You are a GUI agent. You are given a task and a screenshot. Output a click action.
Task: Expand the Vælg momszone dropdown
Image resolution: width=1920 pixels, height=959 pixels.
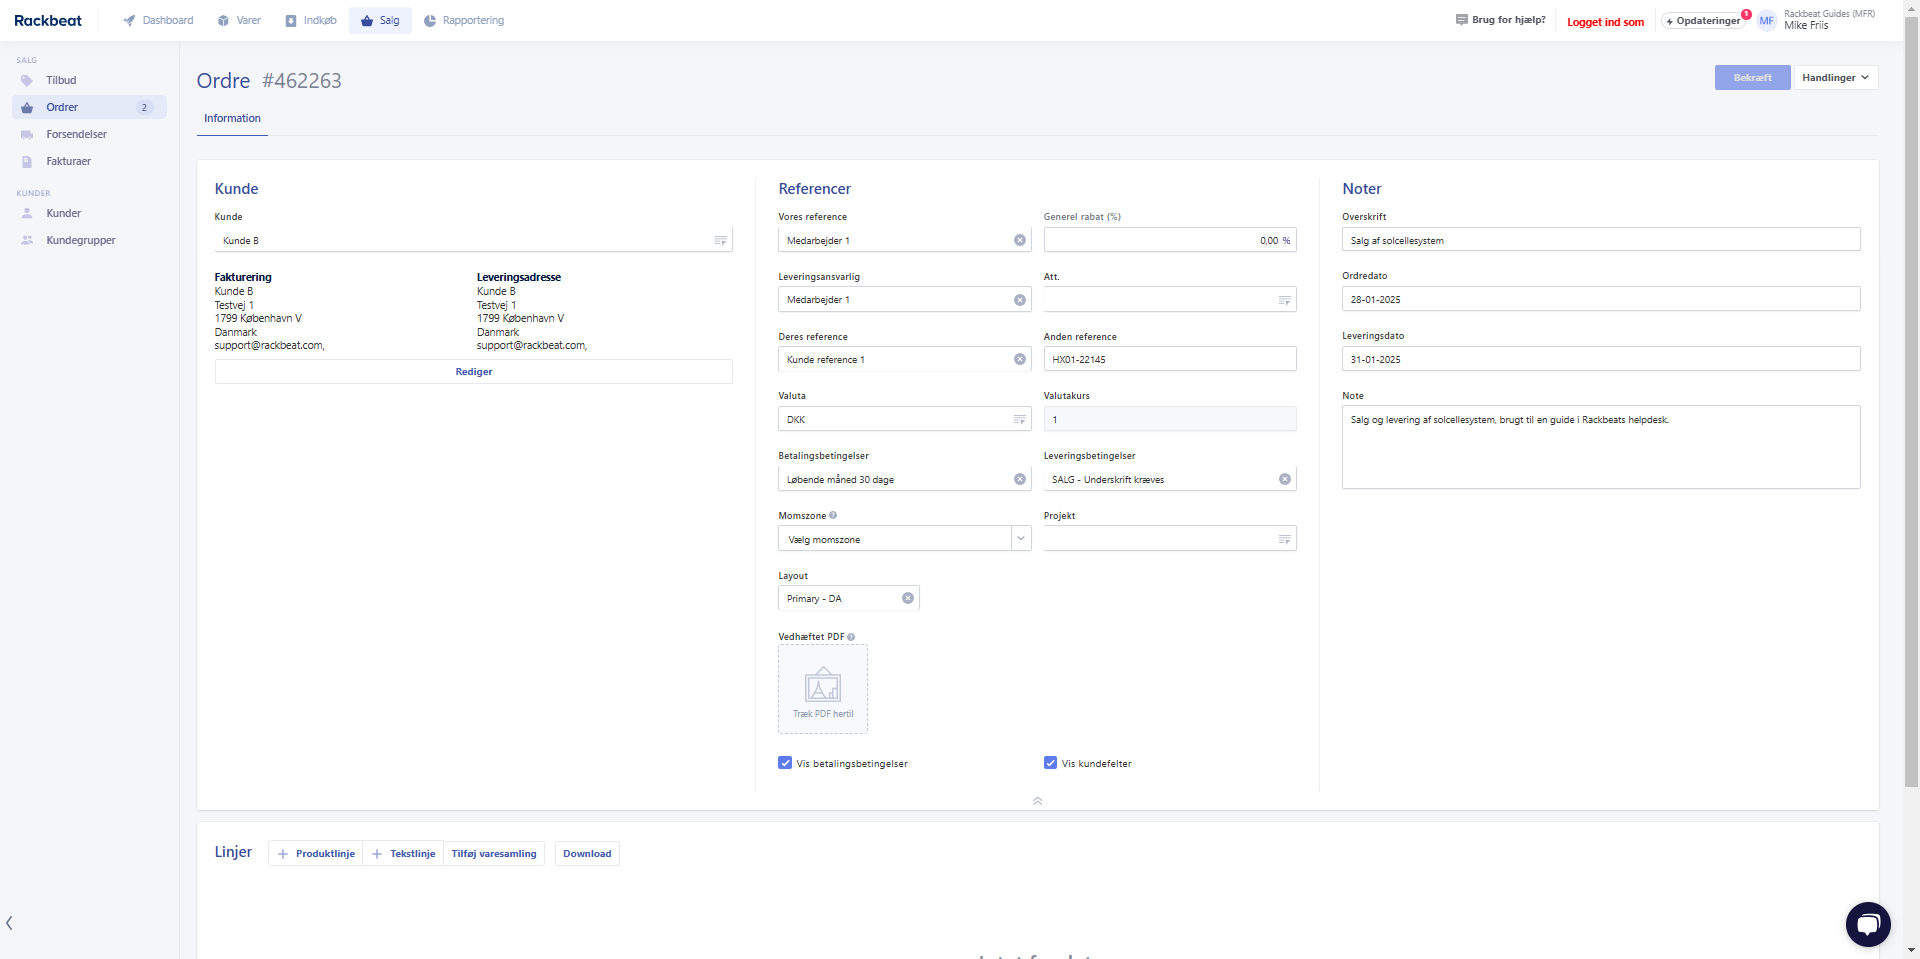1020,539
